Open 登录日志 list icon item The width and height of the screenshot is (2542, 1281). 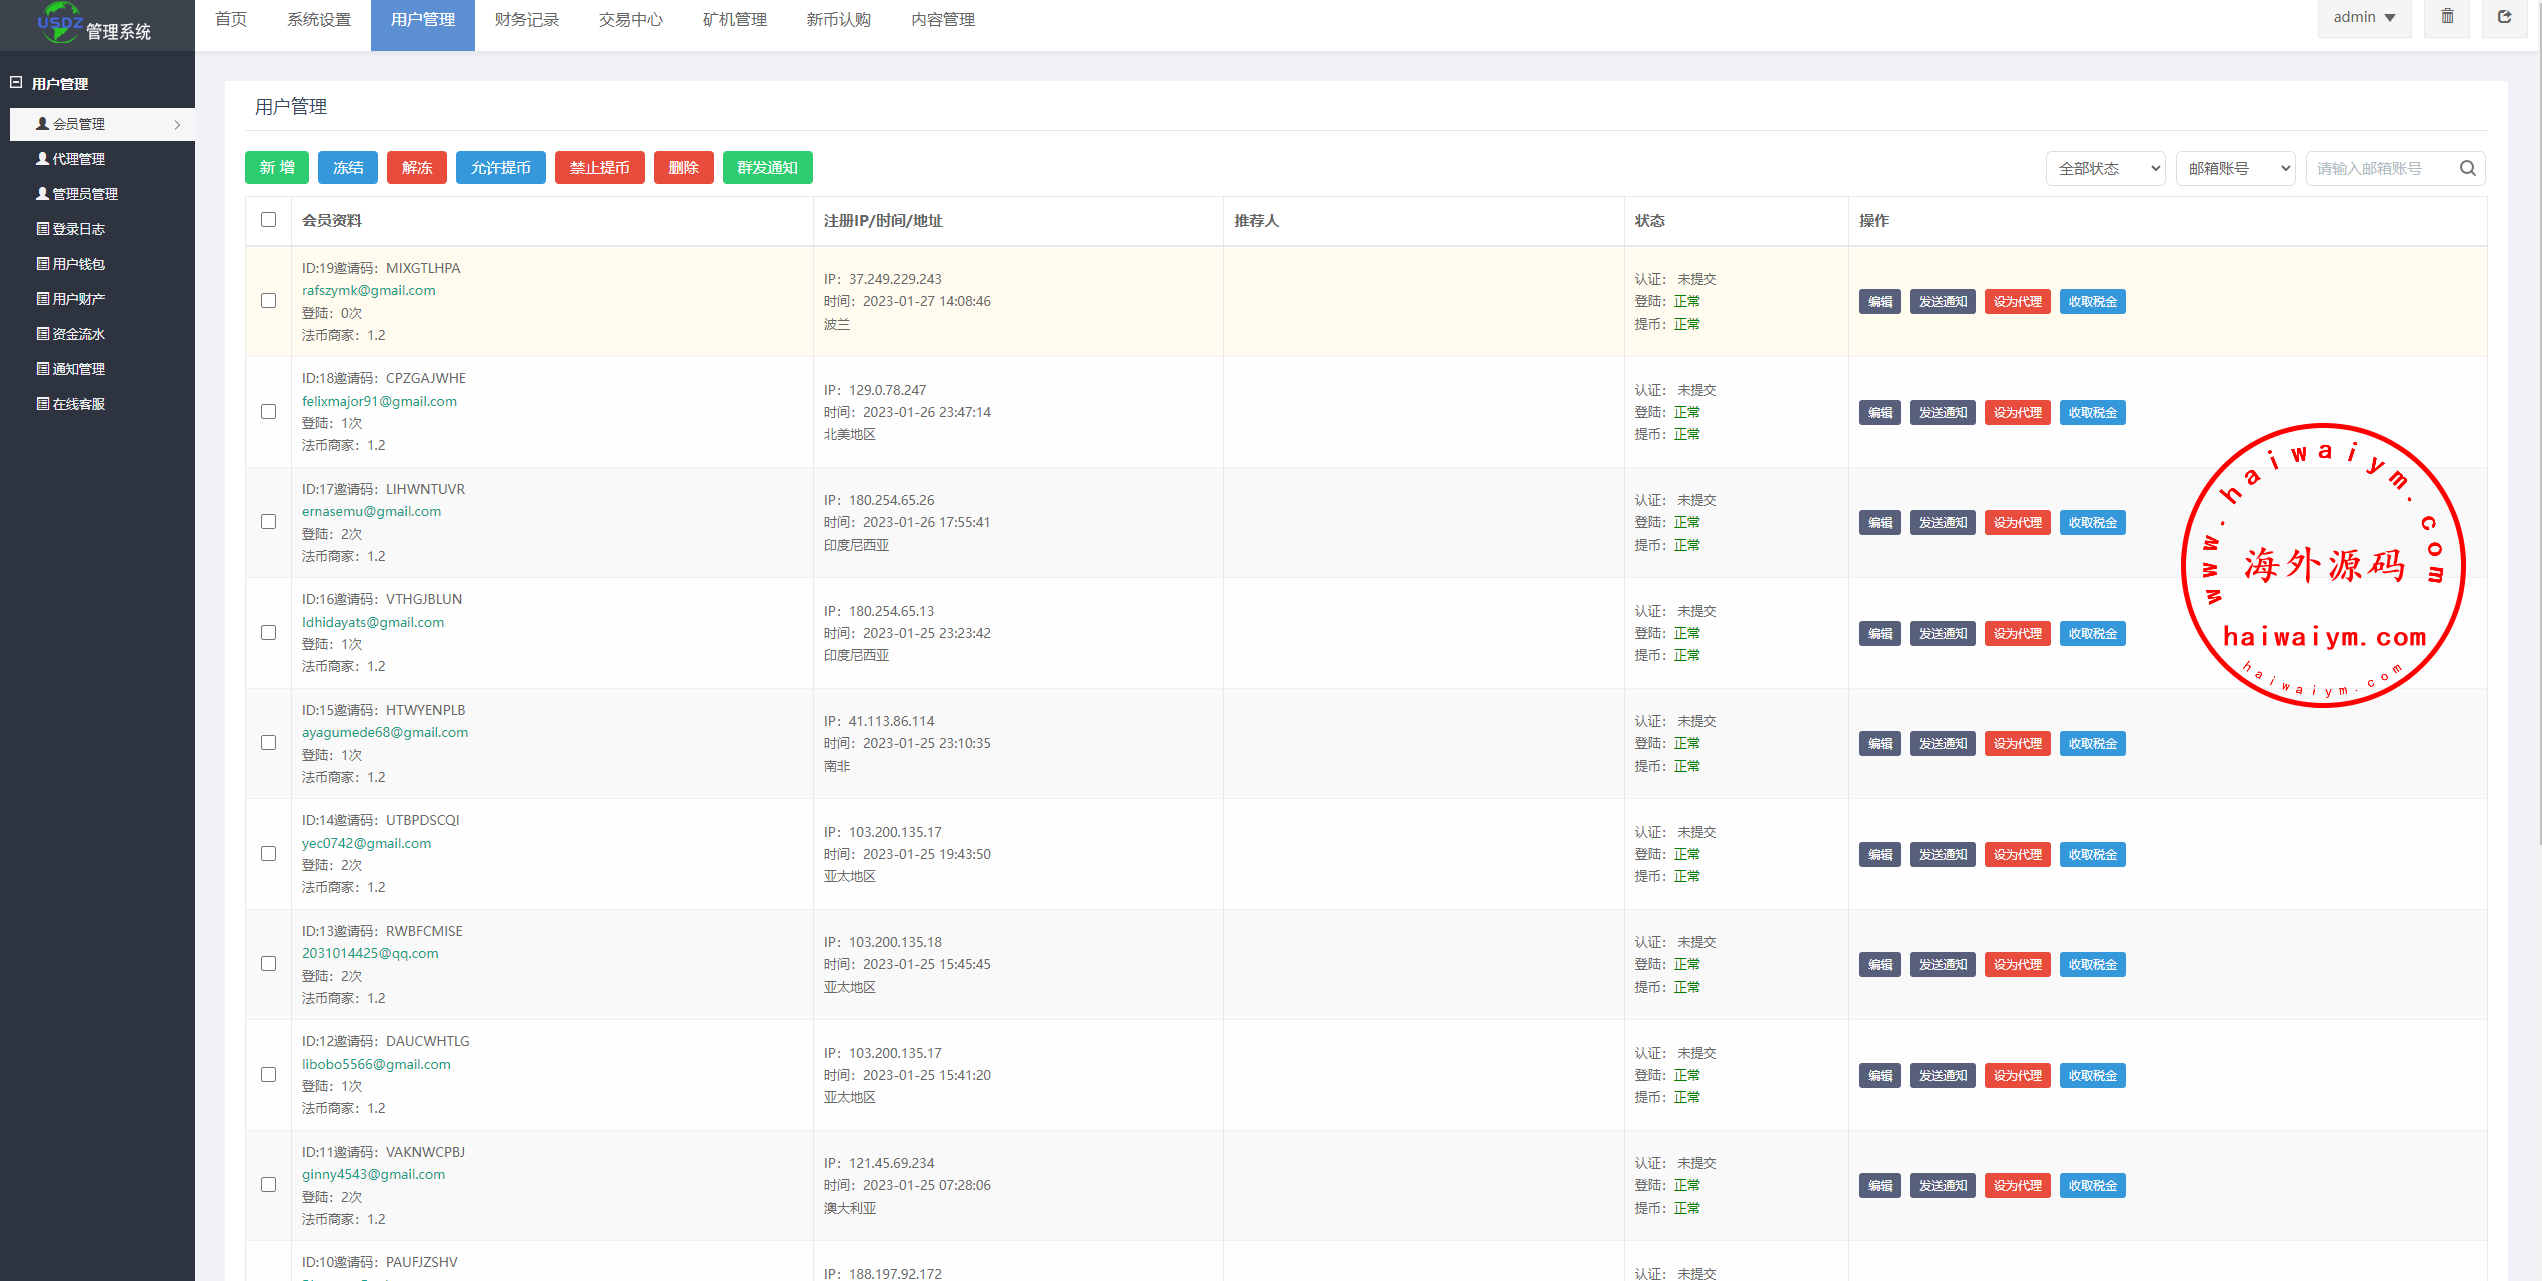pyautogui.click(x=78, y=229)
